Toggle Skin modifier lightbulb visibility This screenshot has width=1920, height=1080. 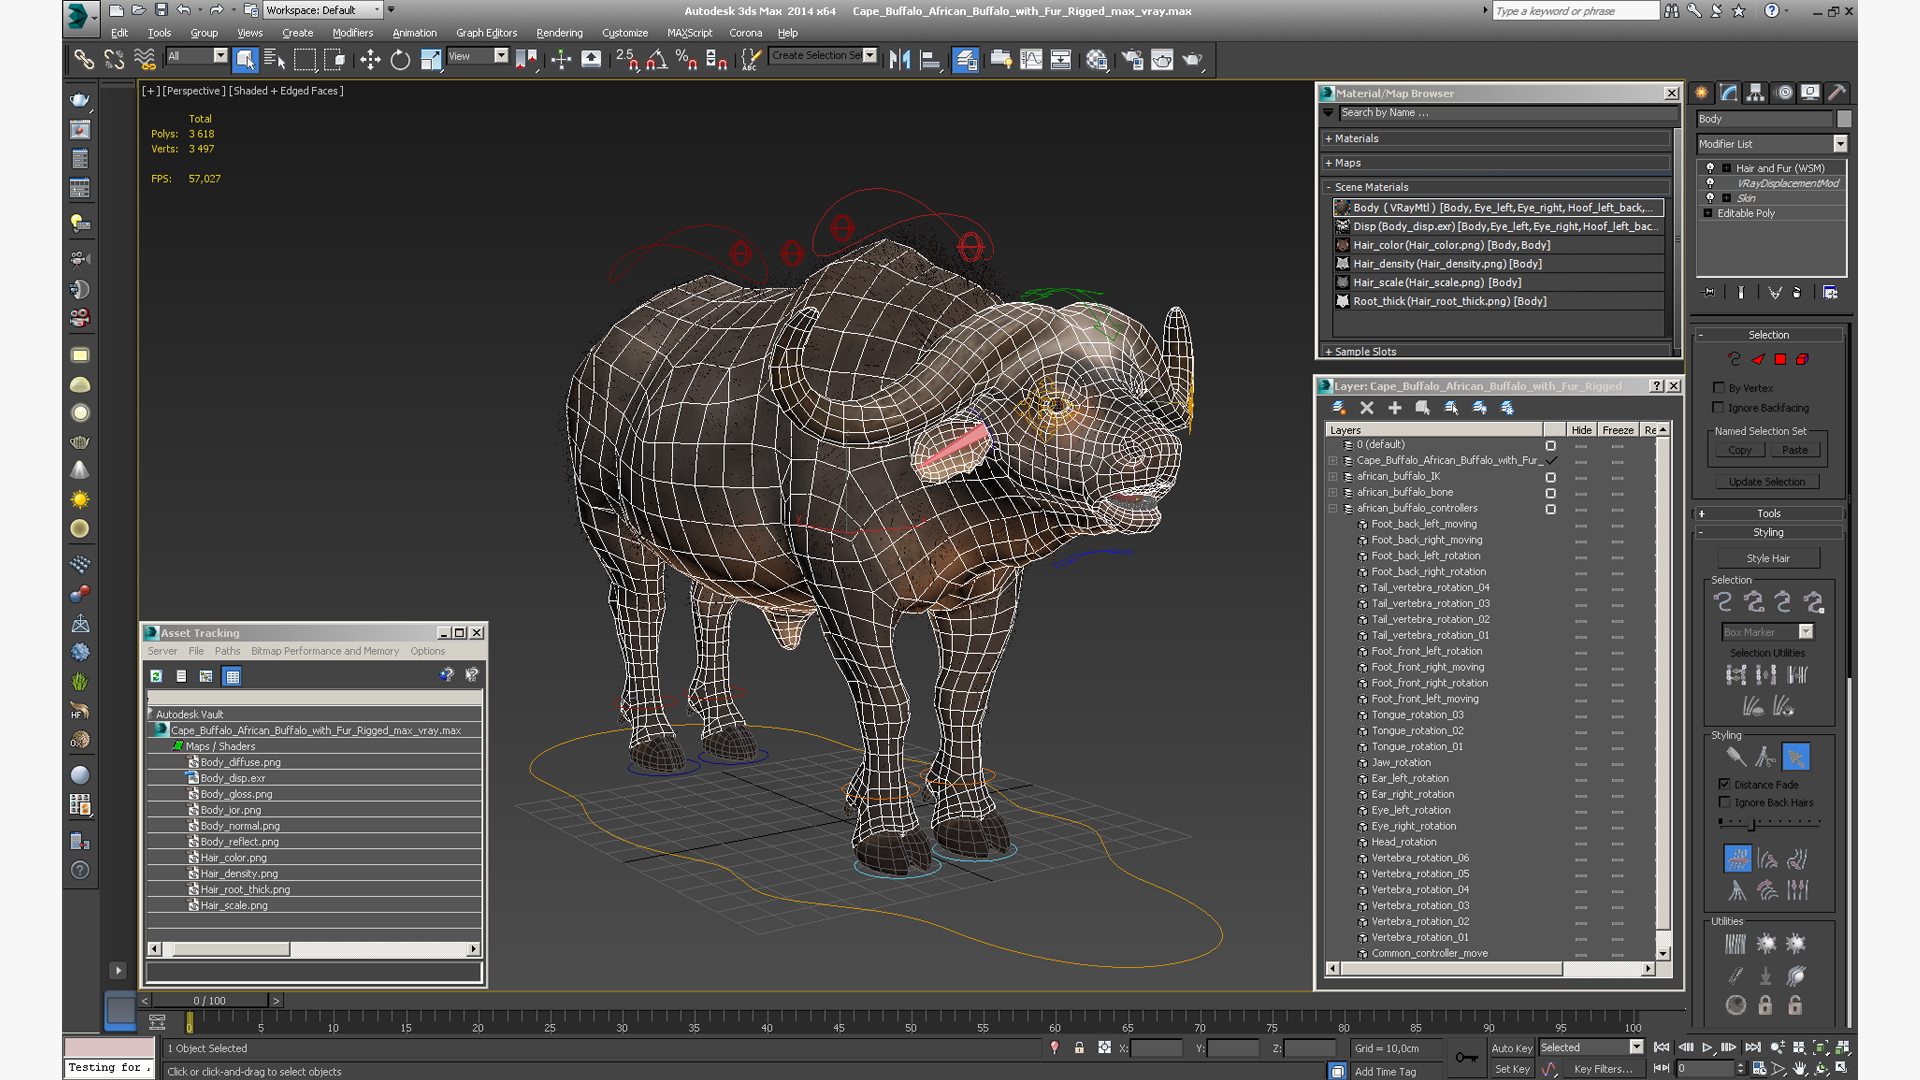pos(1710,198)
